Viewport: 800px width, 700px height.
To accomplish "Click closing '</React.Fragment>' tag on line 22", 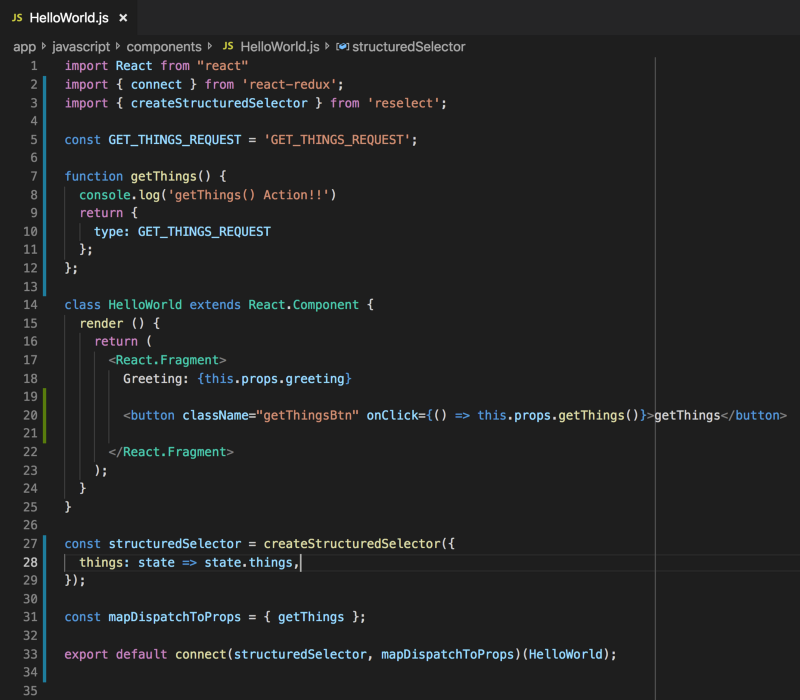I will click(x=171, y=452).
